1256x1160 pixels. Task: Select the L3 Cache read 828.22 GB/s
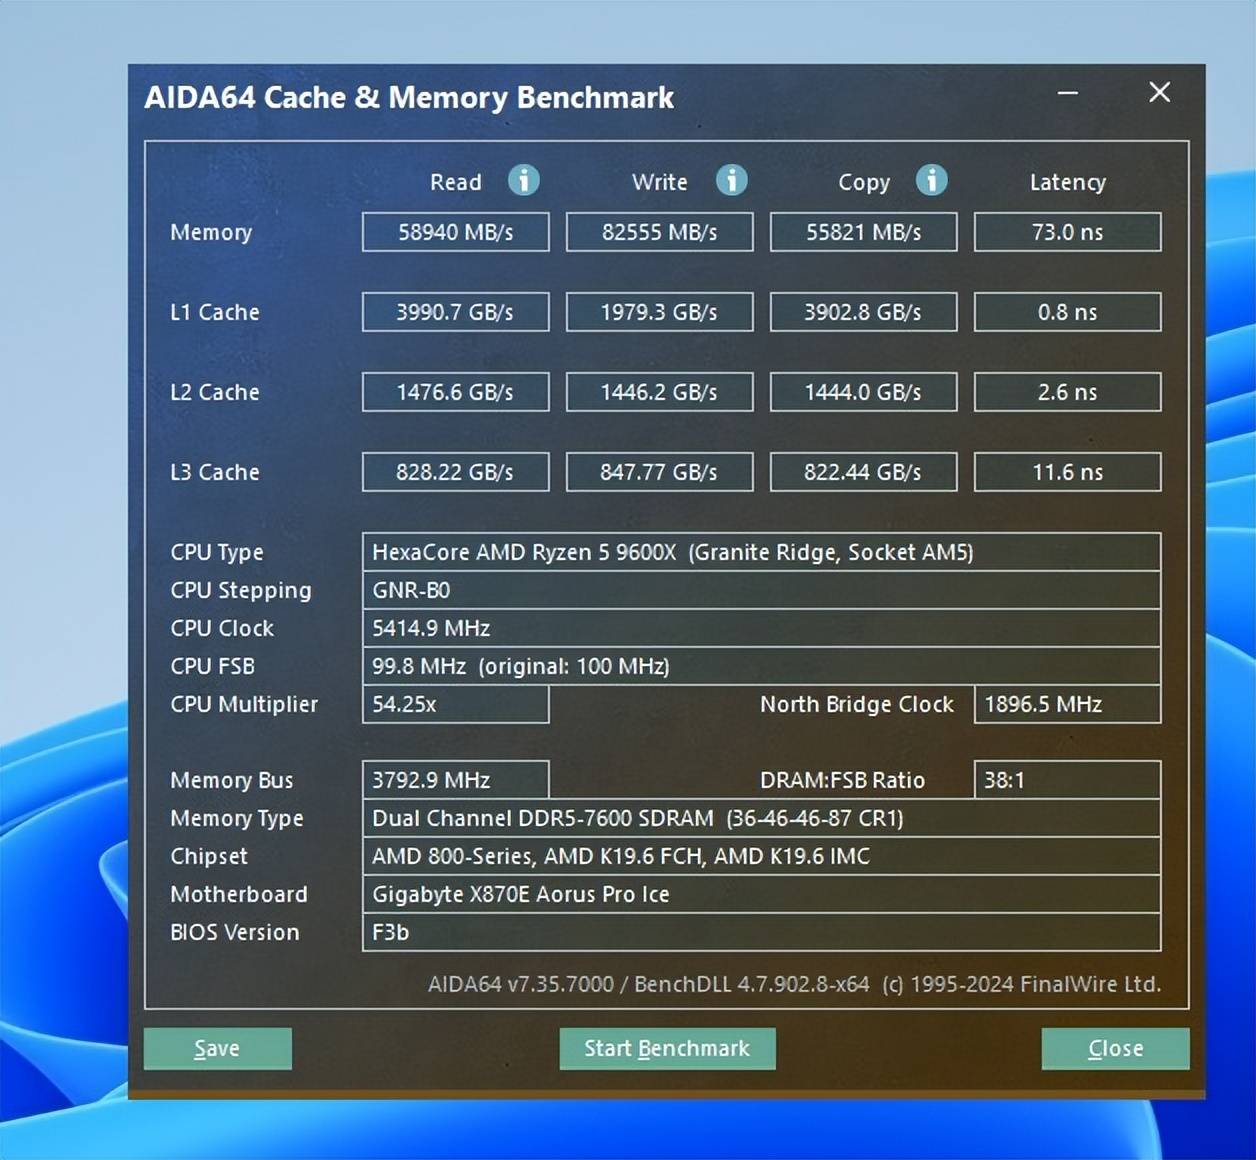(455, 472)
